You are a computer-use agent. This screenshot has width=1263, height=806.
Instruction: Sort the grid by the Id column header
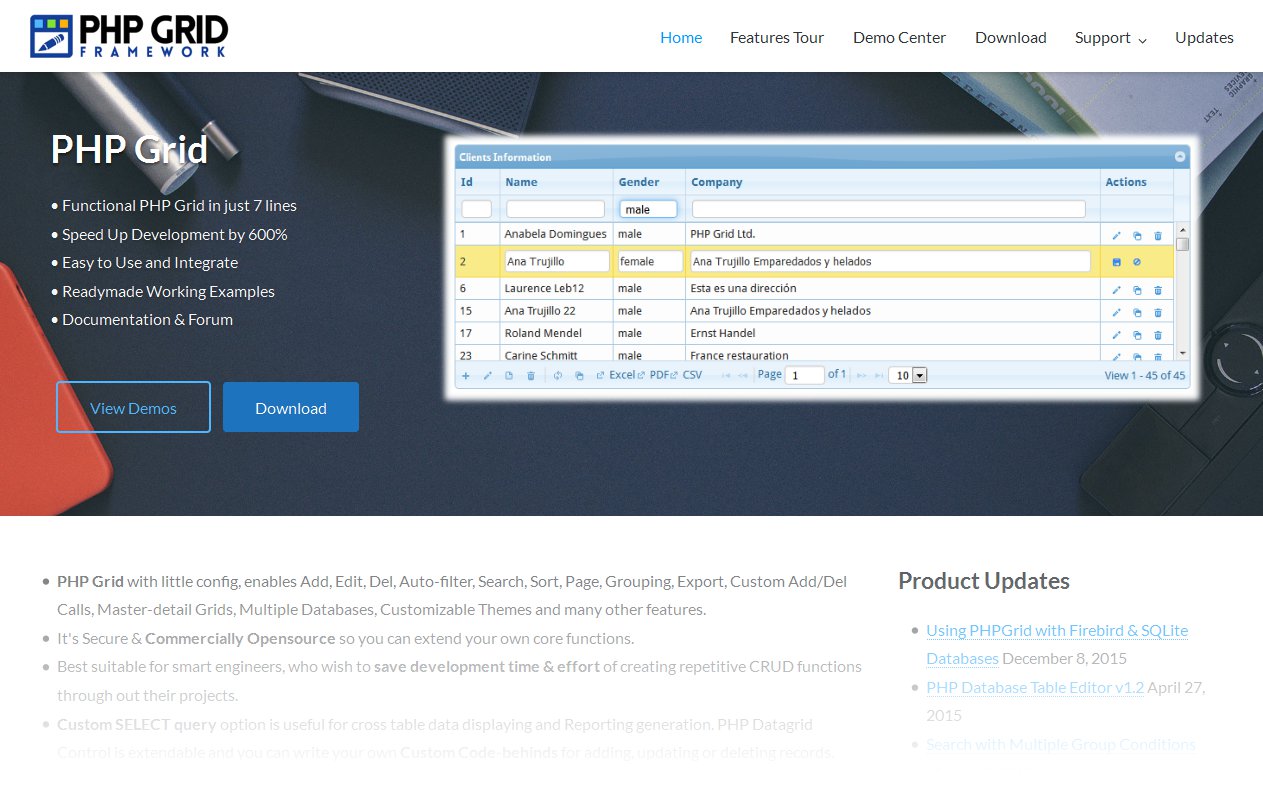click(x=466, y=182)
